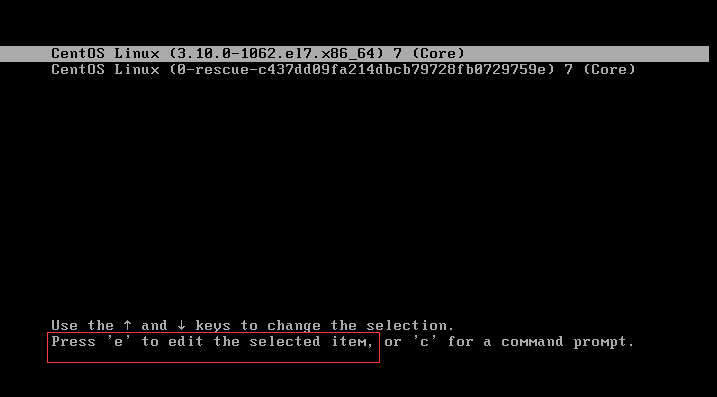Click the word 'Use' starting the help text
The image size is (717, 397).
pos(64,326)
